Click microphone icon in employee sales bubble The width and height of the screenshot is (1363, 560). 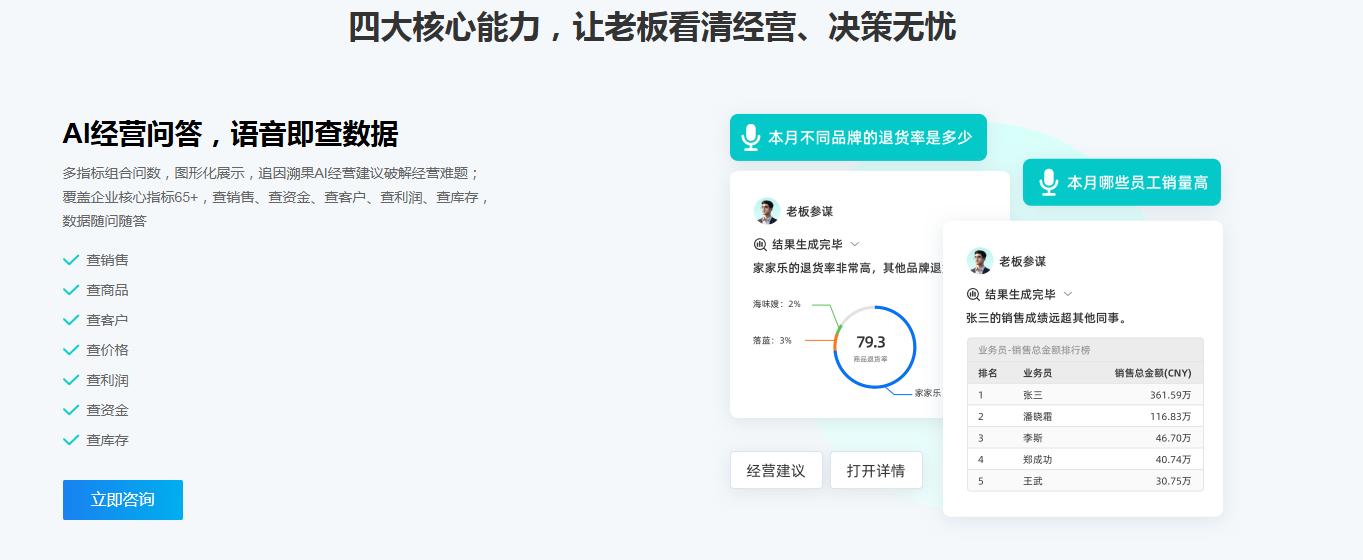coord(1048,183)
